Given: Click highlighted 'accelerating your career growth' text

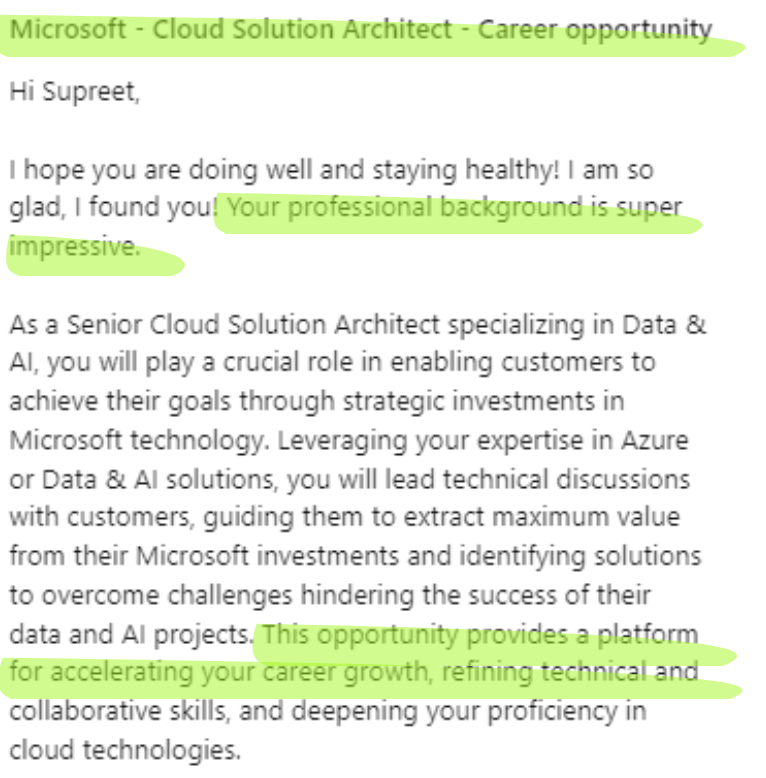Looking at the screenshot, I should point(241,672).
